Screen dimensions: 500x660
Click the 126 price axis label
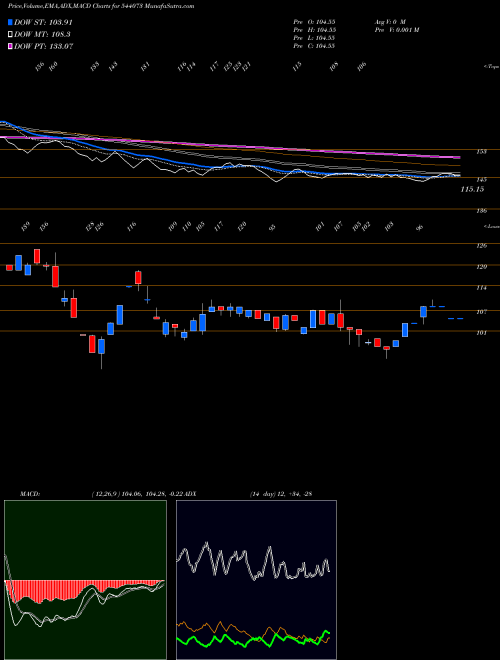(482, 246)
